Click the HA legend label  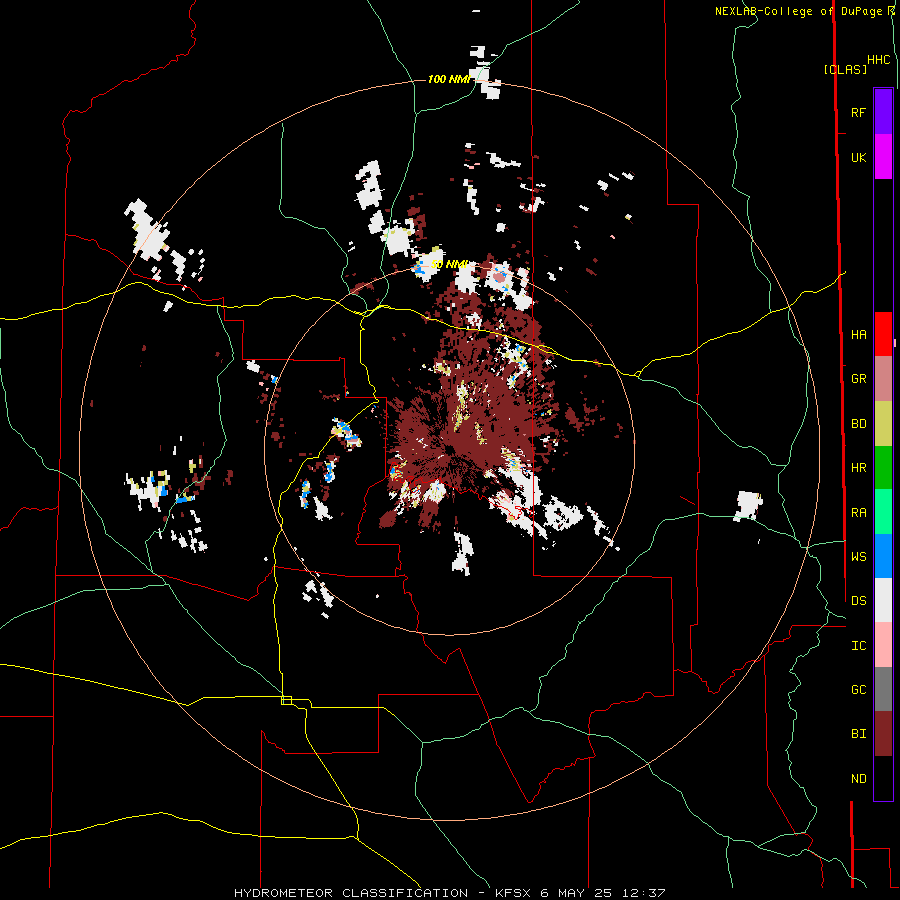coord(858,334)
